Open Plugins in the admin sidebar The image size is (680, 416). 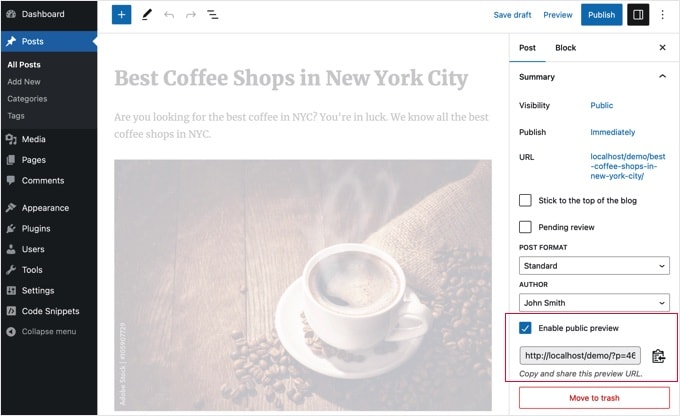coord(36,229)
